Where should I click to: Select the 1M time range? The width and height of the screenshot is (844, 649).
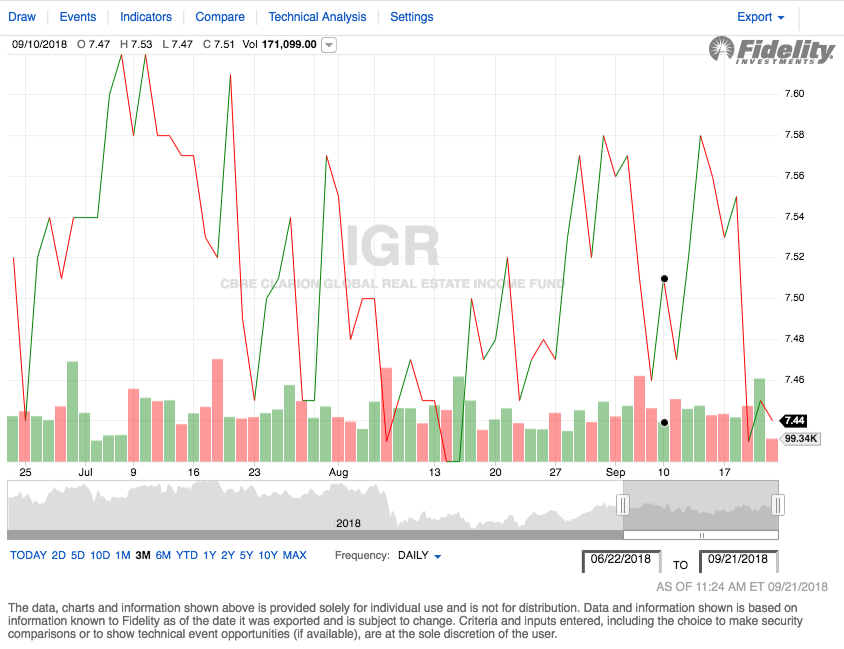123,555
